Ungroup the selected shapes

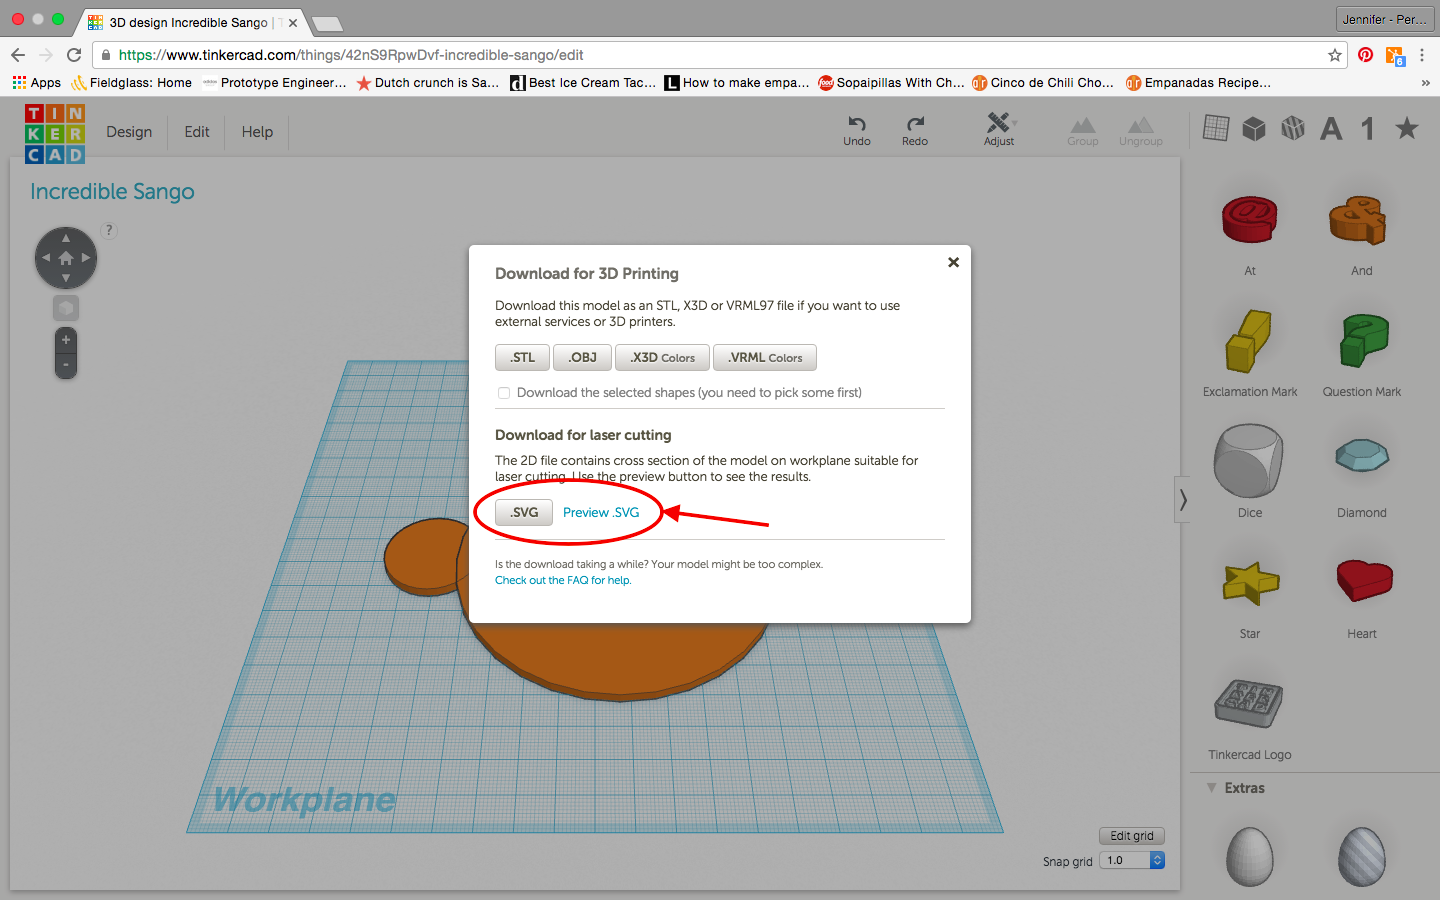pos(1141,132)
